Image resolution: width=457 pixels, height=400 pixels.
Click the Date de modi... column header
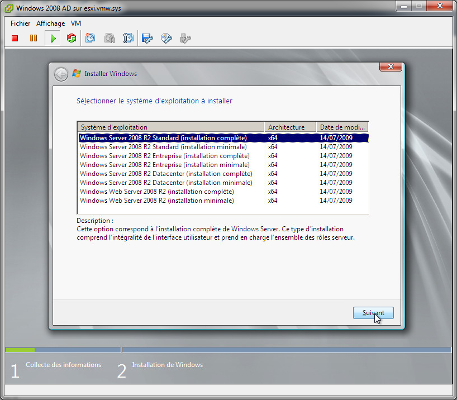(x=342, y=127)
